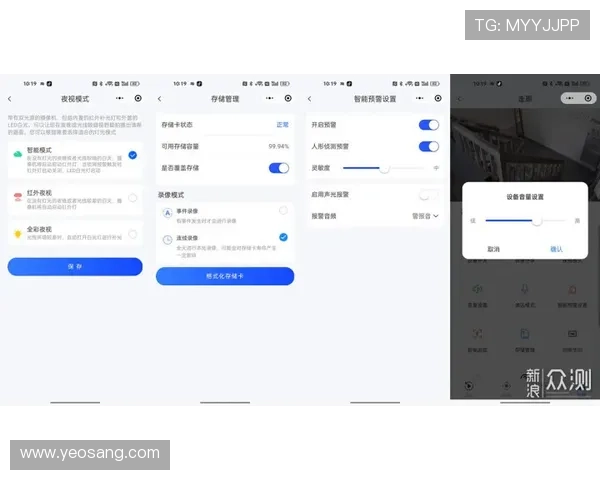Click the clock icon beside 连续录像
Image resolution: width=600 pixels, height=480 pixels.
pos(167,240)
